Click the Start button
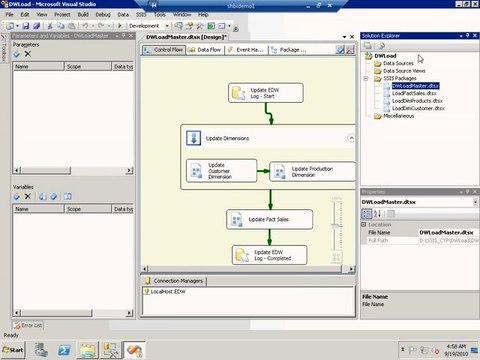480x360 pixels. coord(13,350)
